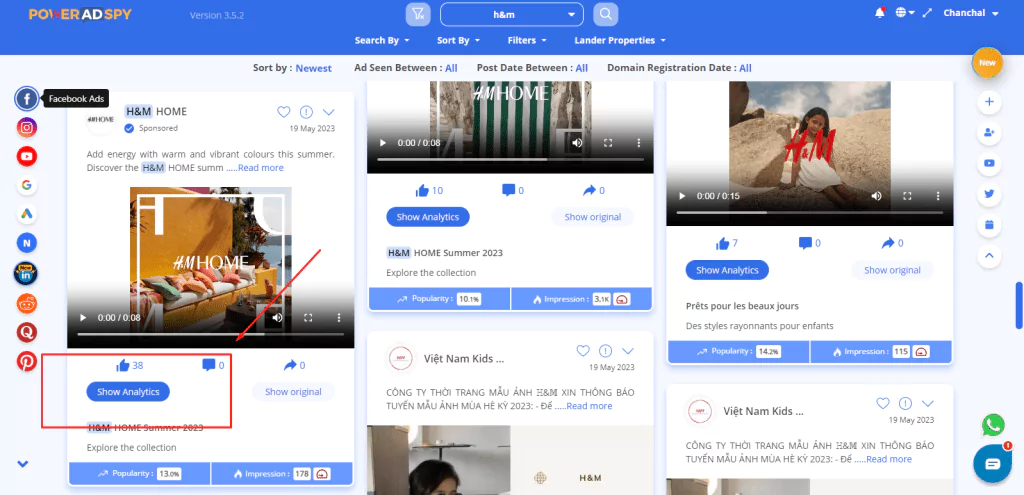Image resolution: width=1024 pixels, height=495 pixels.
Task: Mute the 0:15 kids H&M video
Action: click(876, 196)
